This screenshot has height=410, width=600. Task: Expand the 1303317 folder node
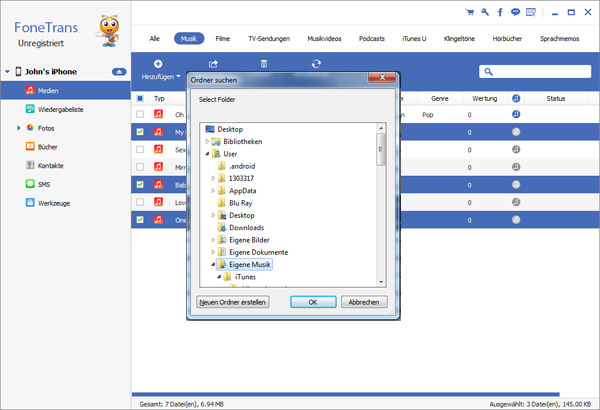(213, 178)
